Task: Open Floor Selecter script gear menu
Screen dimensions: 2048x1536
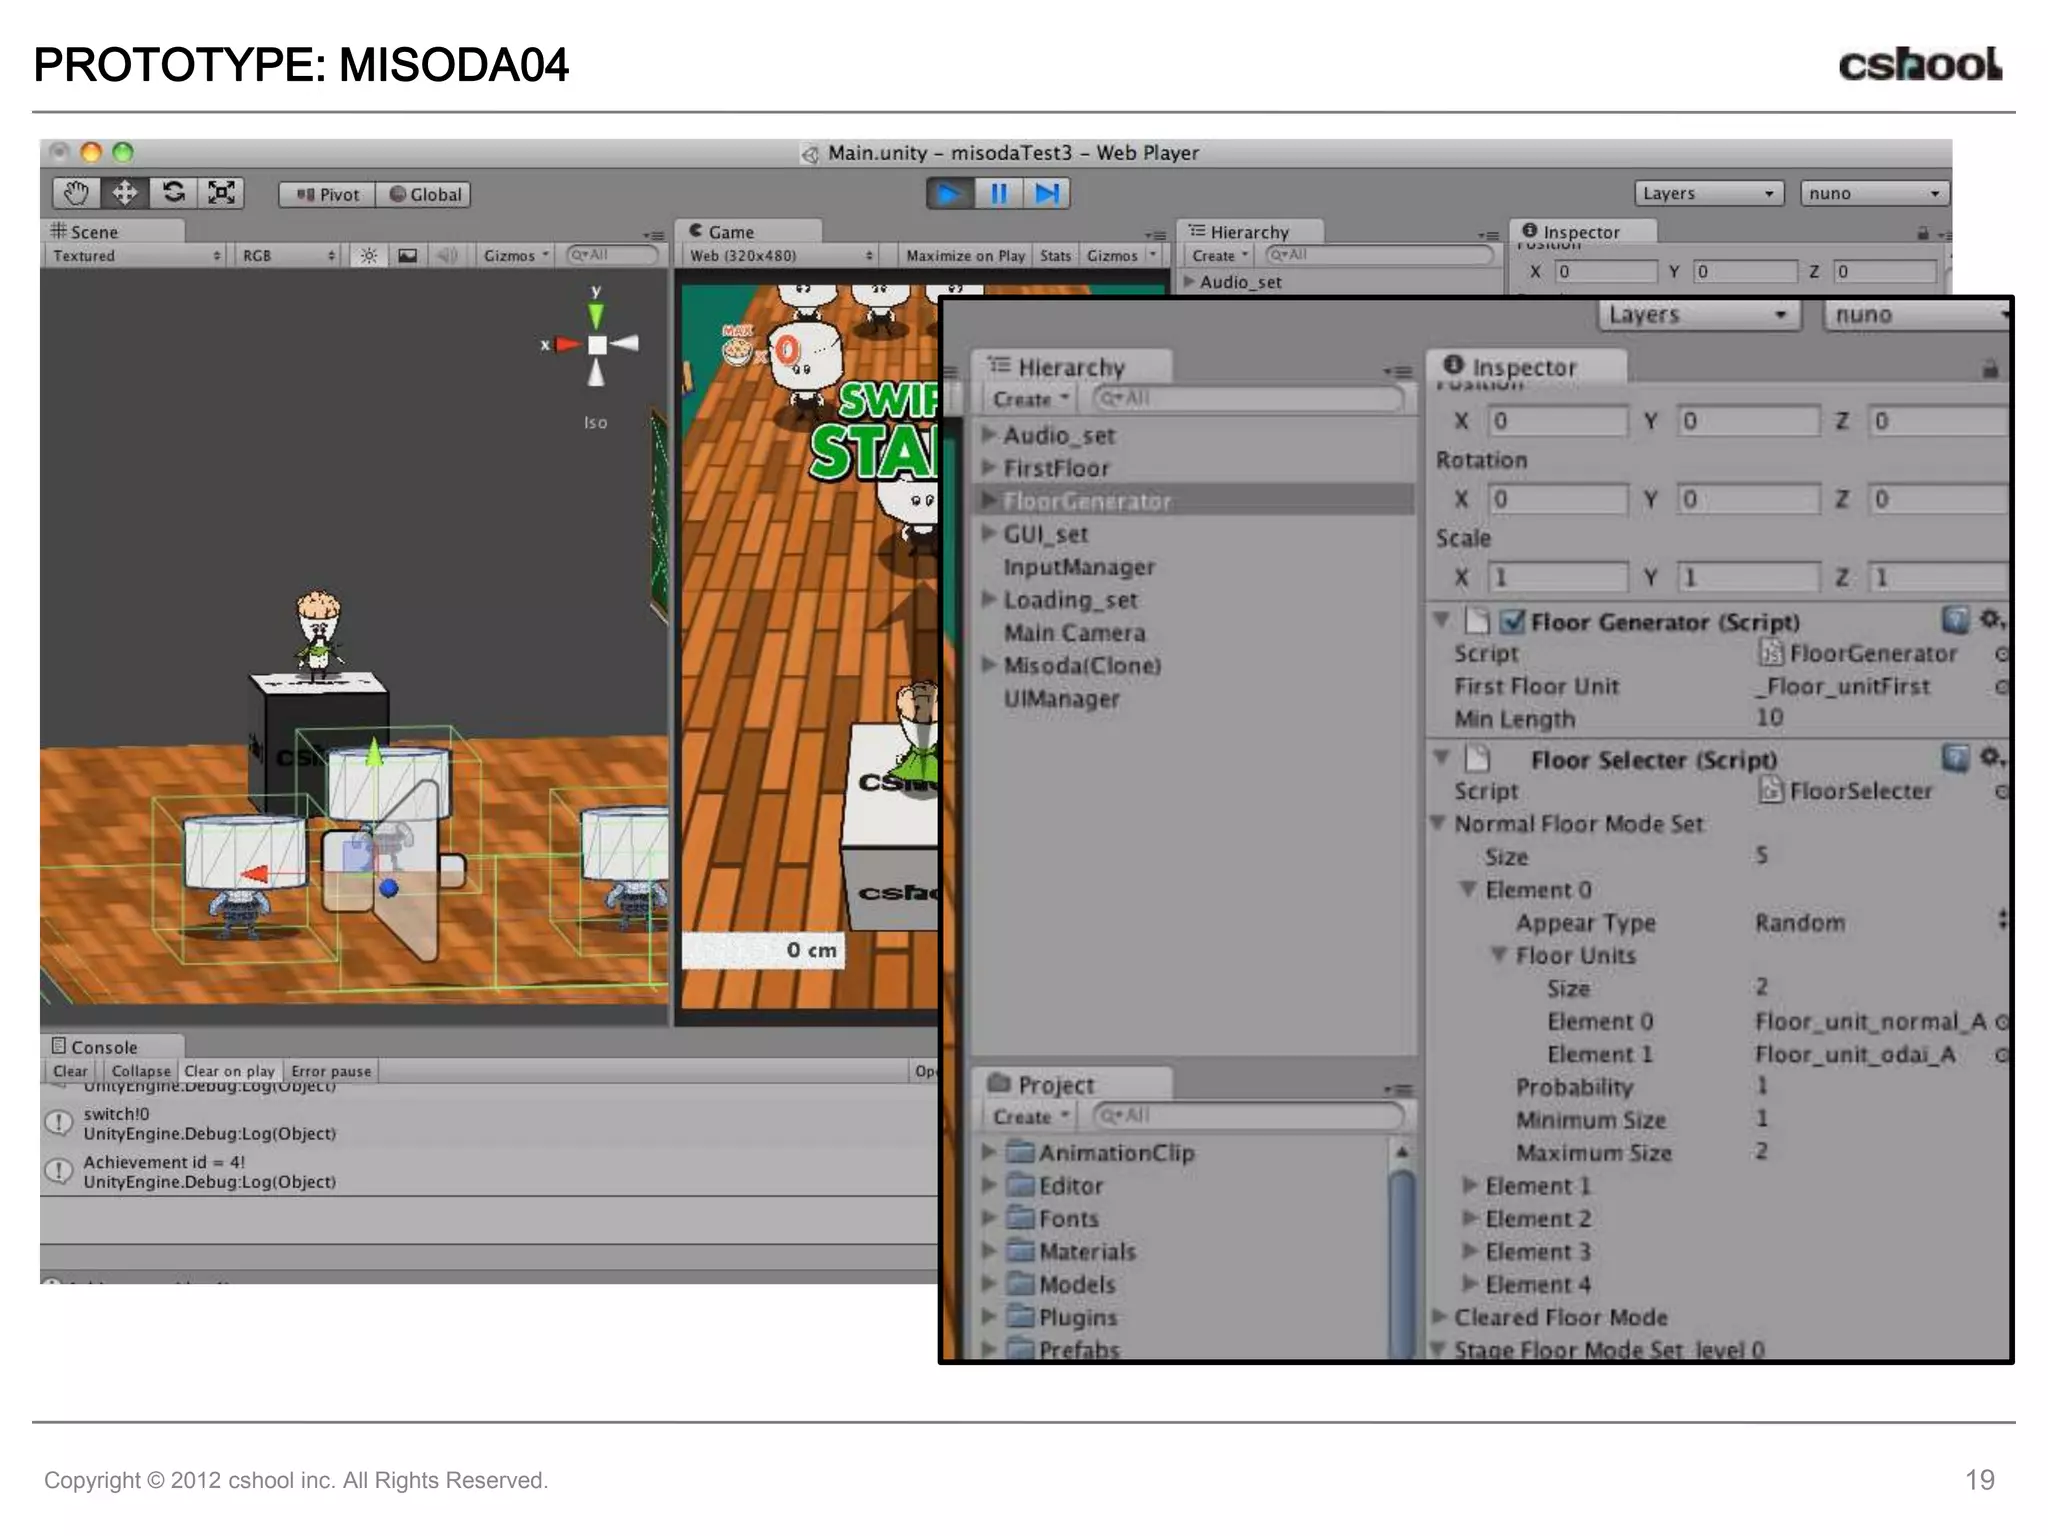Action: pyautogui.click(x=1991, y=758)
